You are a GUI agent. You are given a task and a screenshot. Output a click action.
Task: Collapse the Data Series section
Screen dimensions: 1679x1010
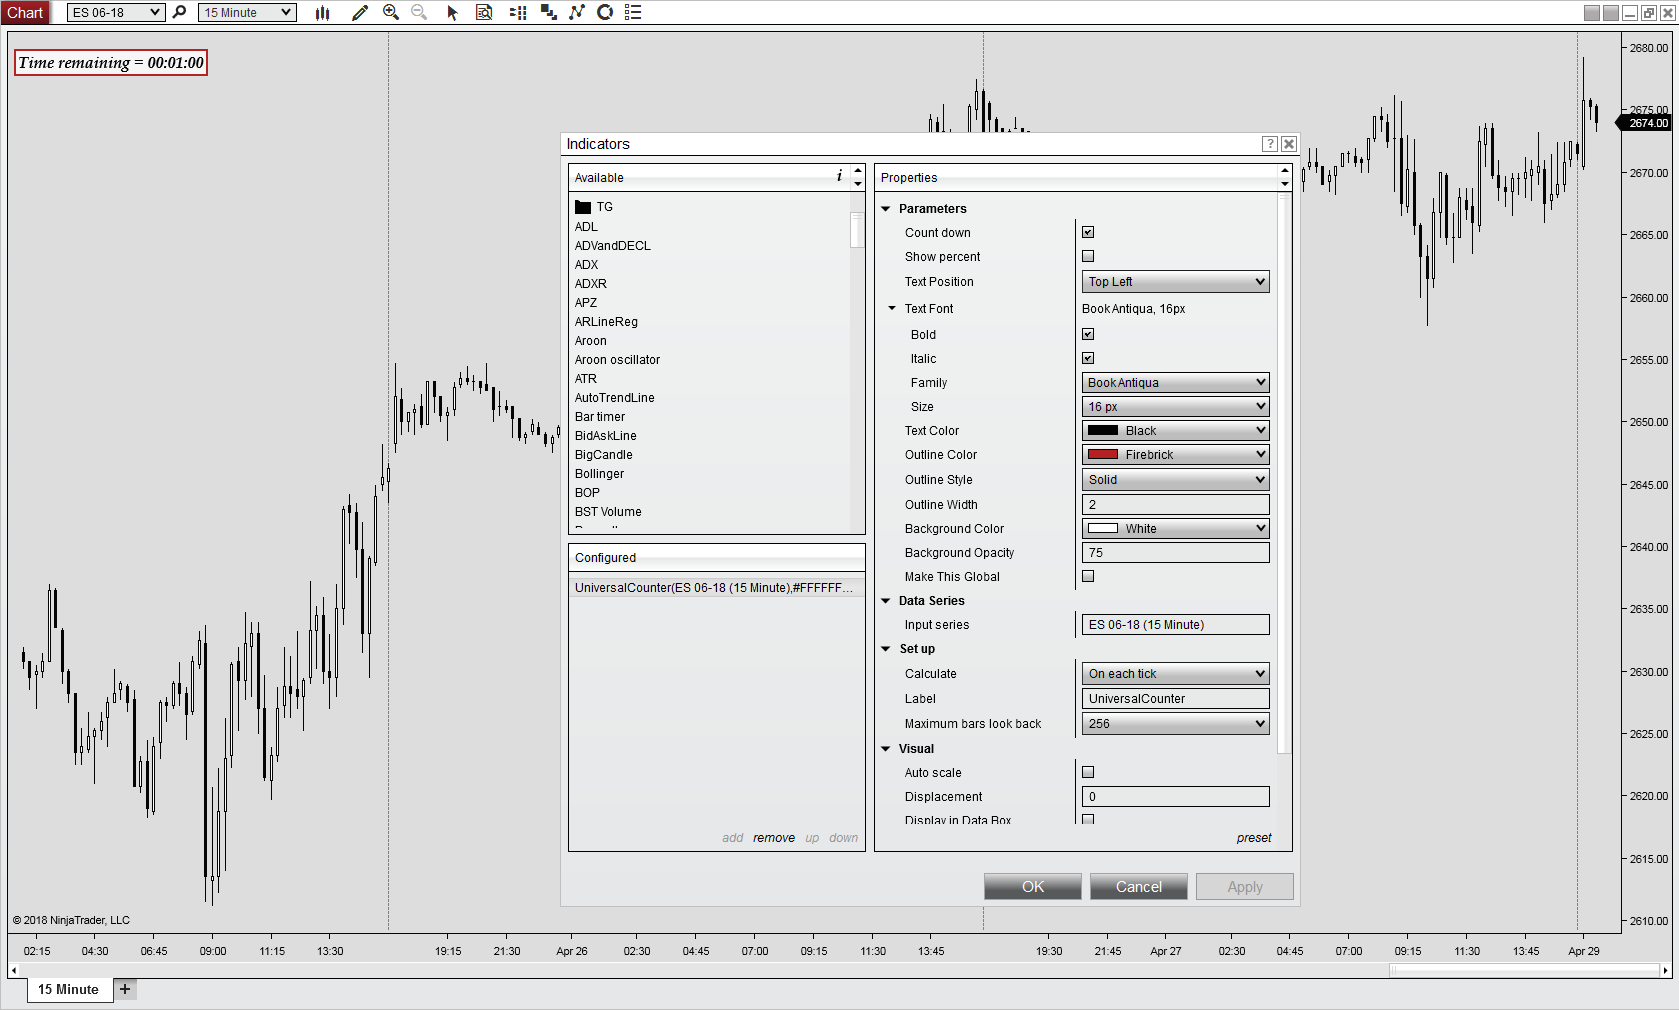coord(886,601)
